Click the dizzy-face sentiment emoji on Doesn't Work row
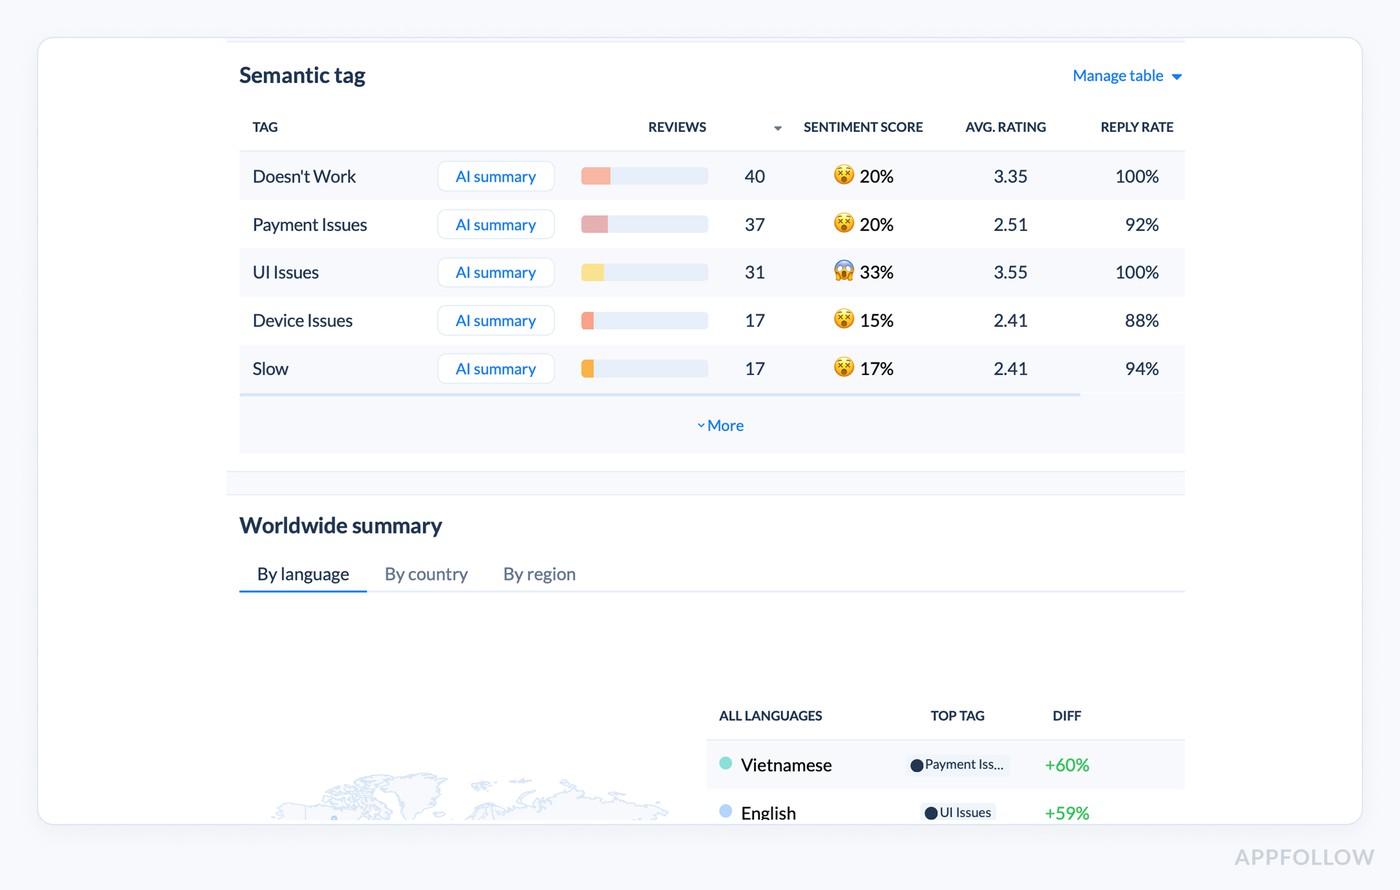Screen dimensions: 1400x890 843,175
